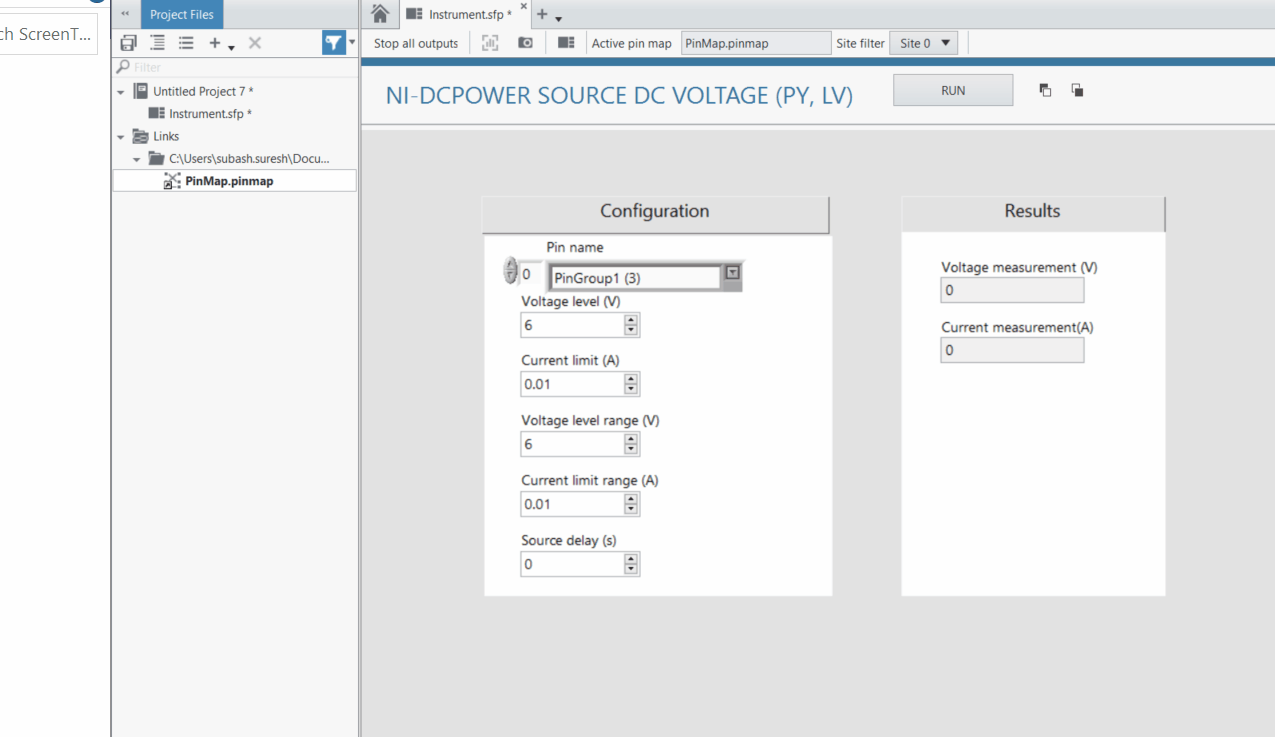The width and height of the screenshot is (1275, 737).
Task: Open the Site filter dropdown
Action: coord(924,43)
